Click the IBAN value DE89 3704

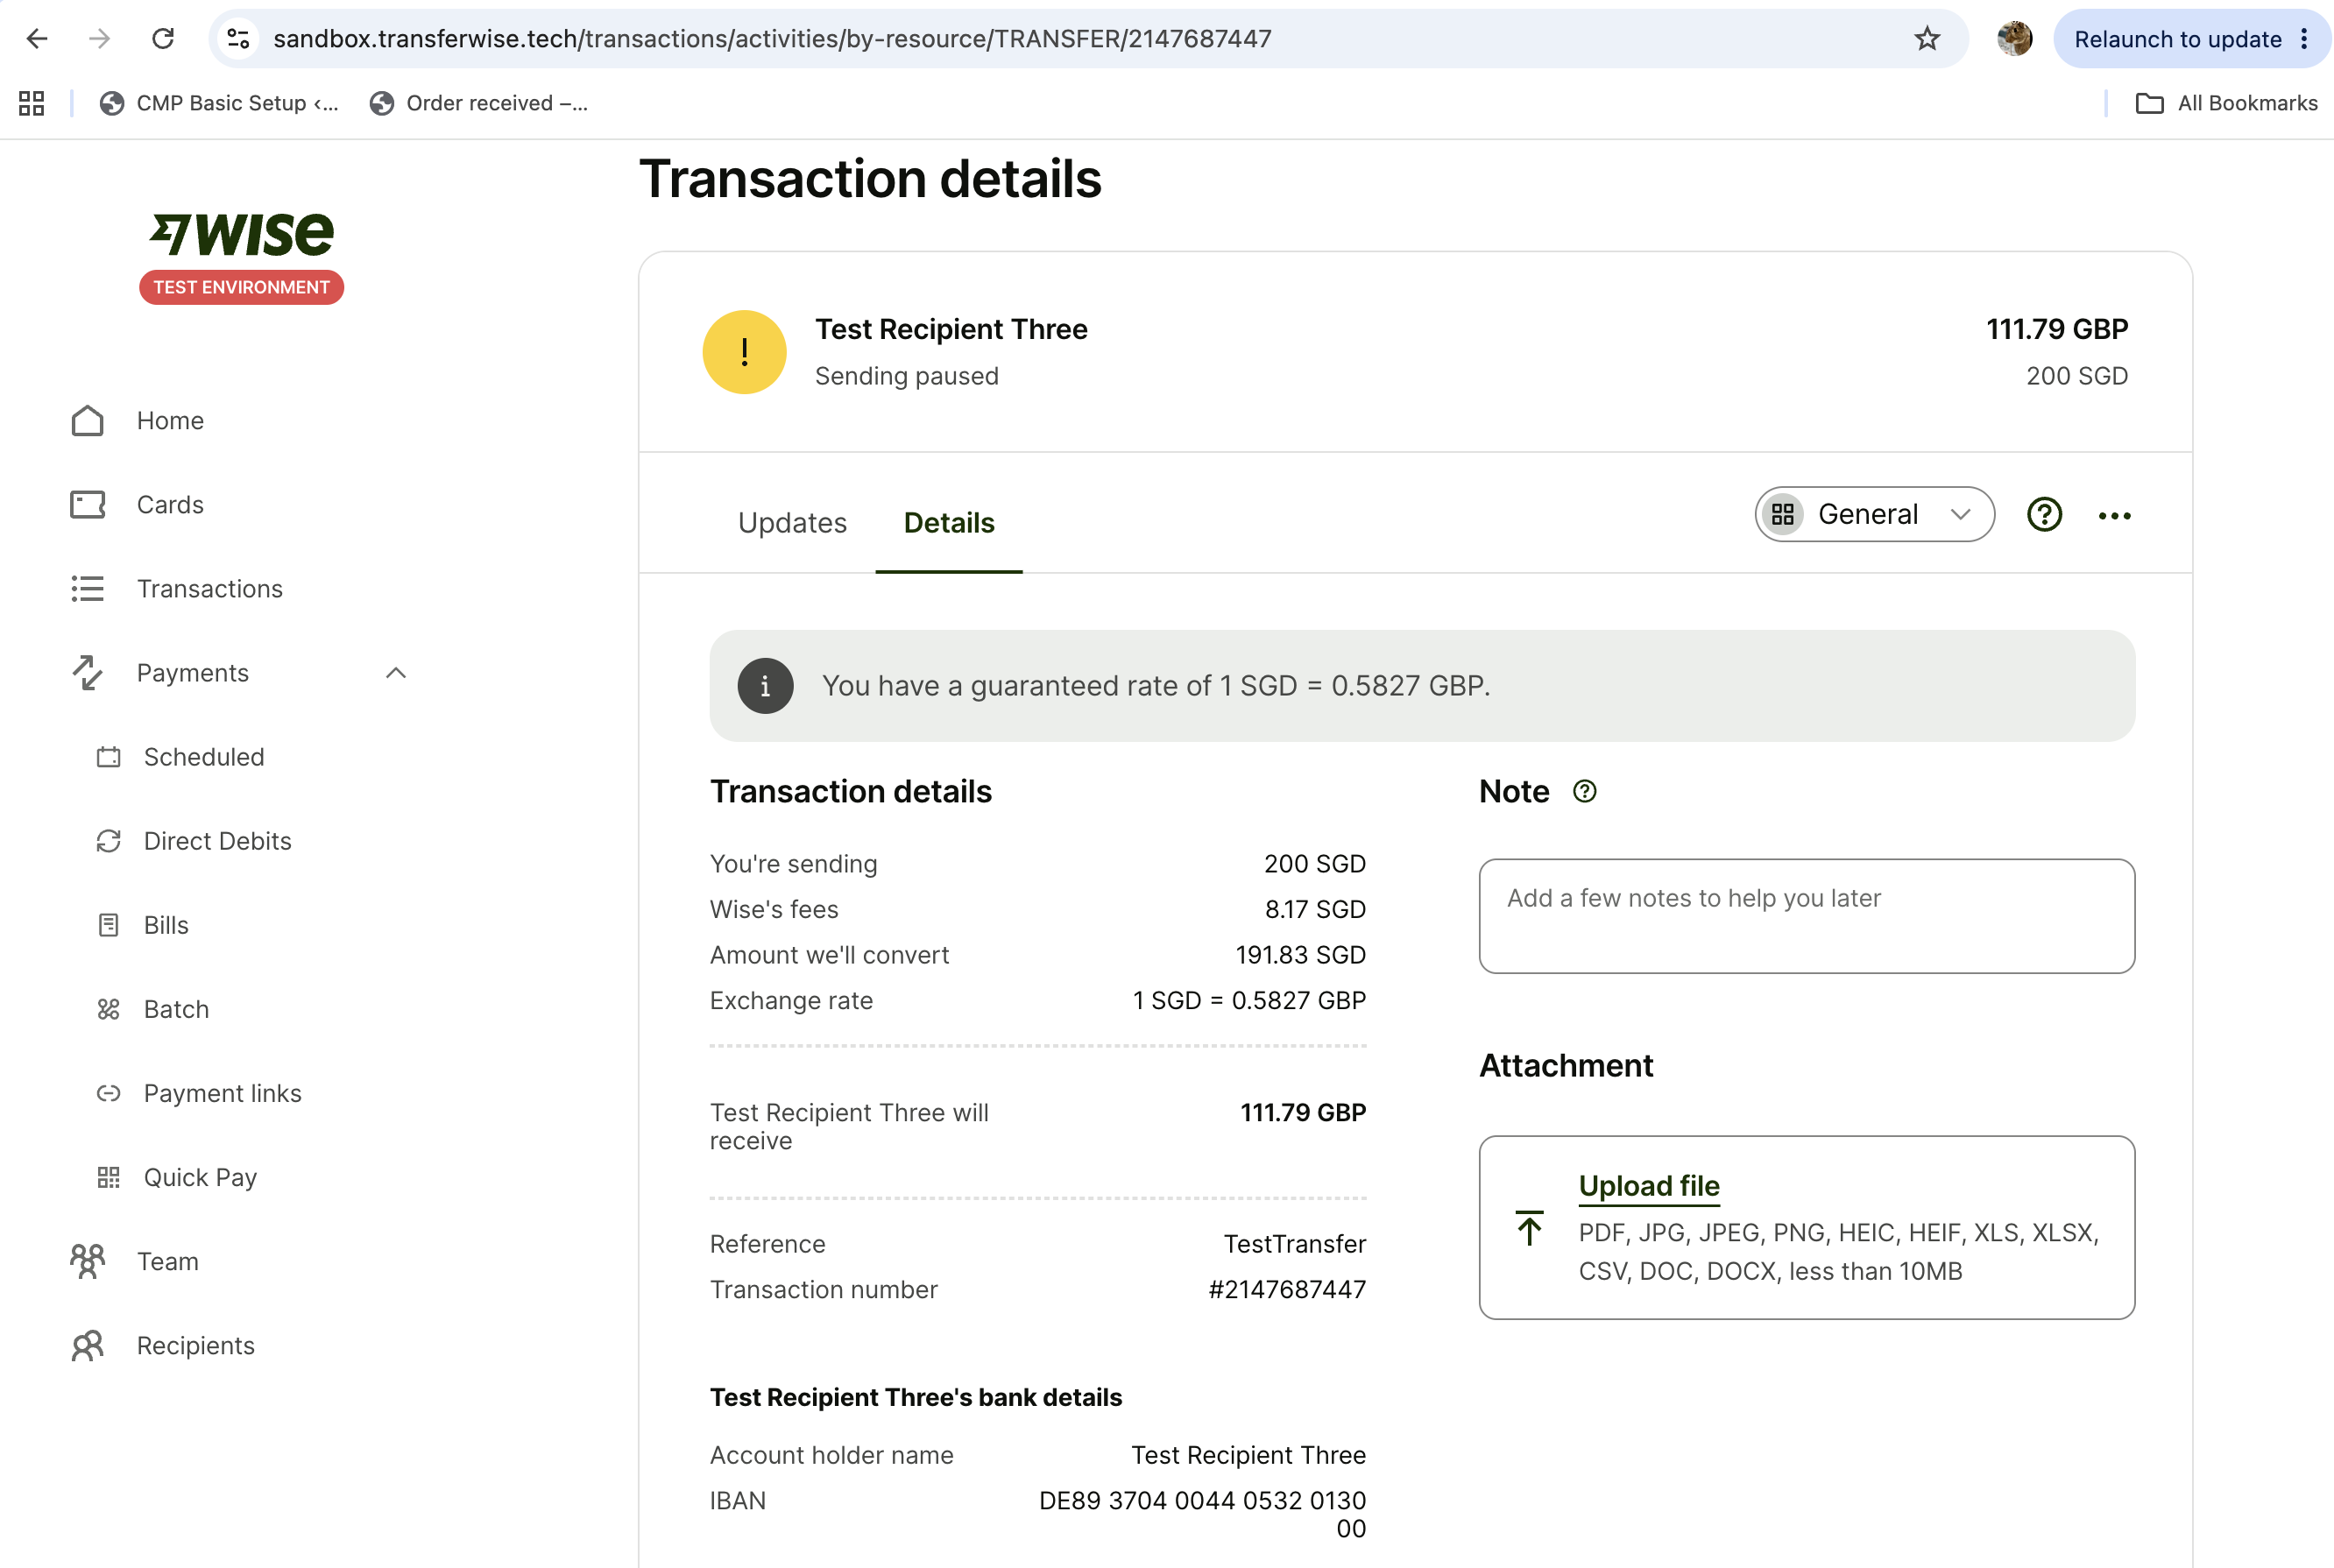pos(1202,1514)
